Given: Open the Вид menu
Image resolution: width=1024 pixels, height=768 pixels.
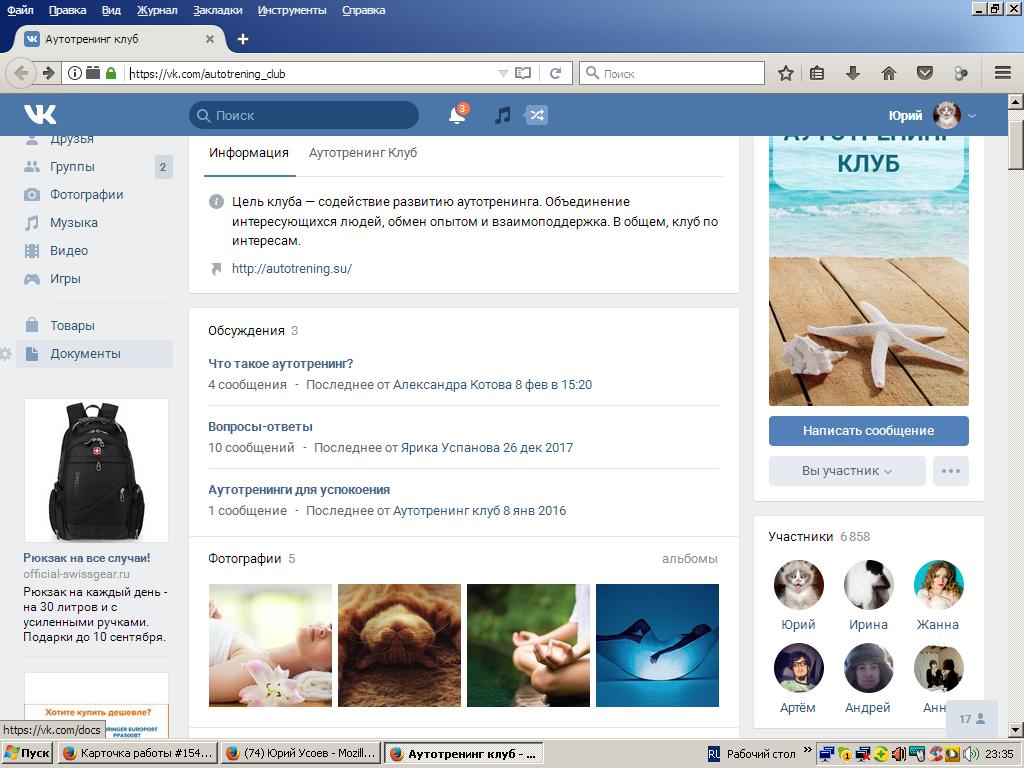Looking at the screenshot, I should 111,10.
